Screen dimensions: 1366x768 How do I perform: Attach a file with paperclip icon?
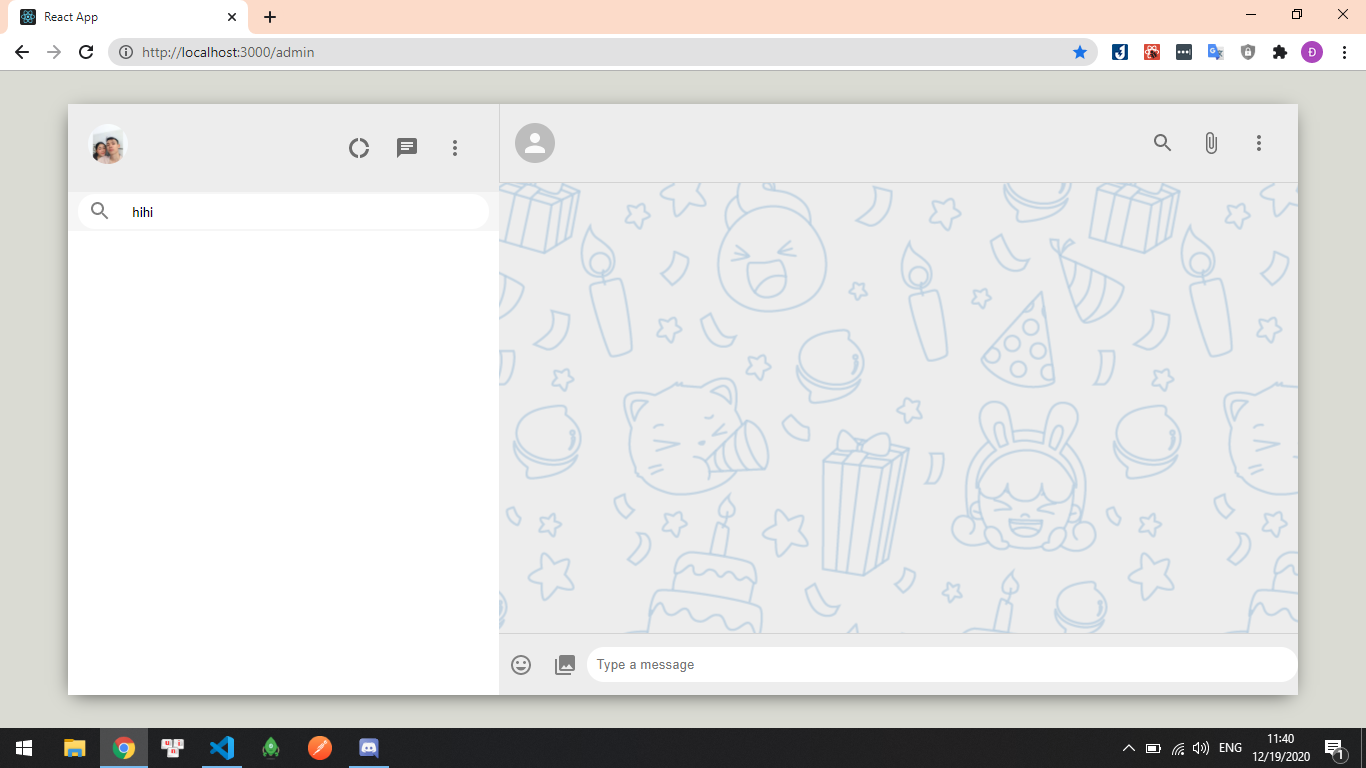point(1211,143)
